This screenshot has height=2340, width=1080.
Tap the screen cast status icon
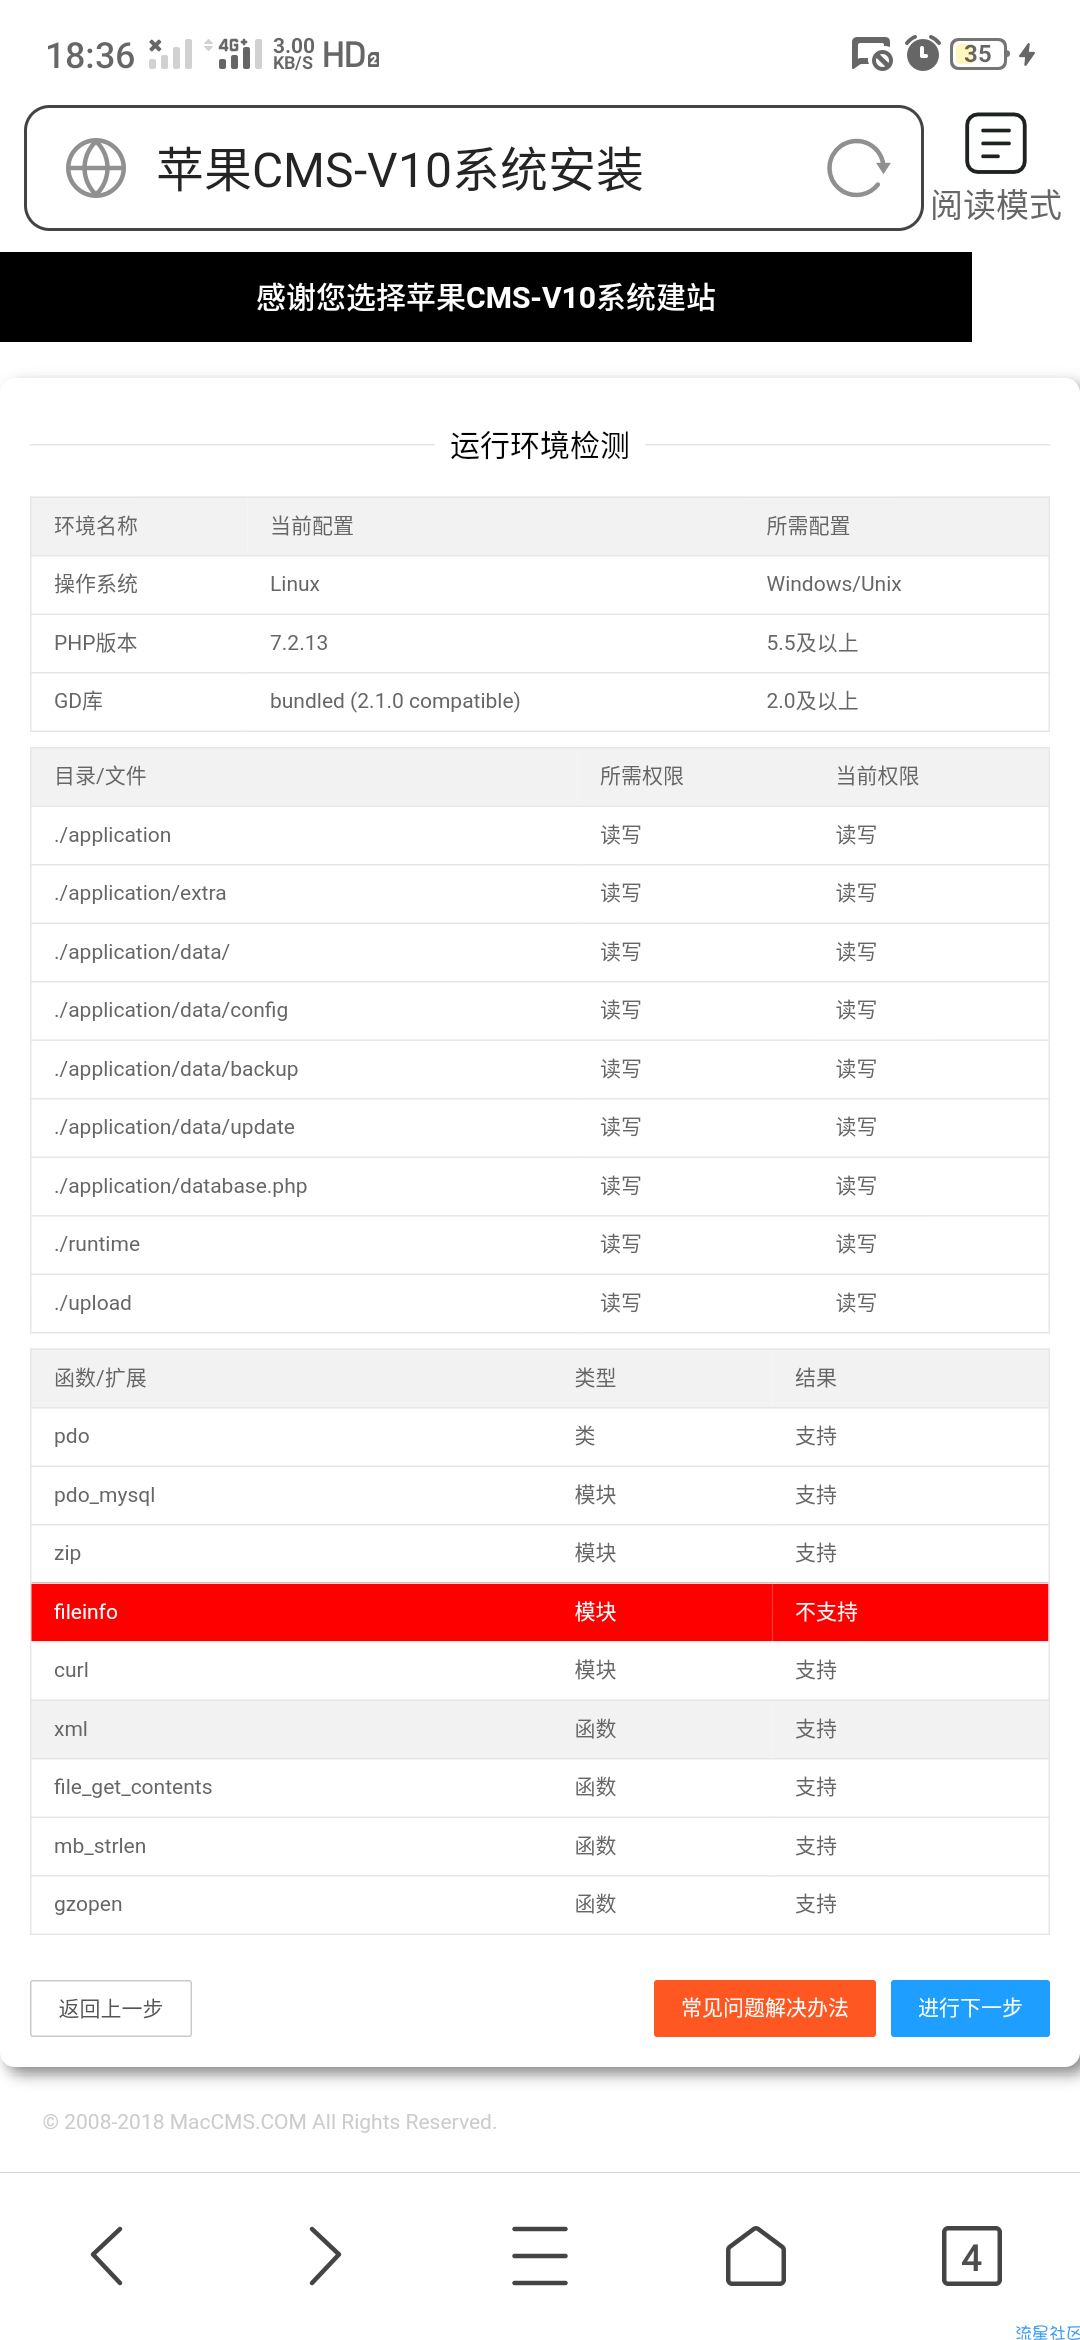[x=871, y=53]
